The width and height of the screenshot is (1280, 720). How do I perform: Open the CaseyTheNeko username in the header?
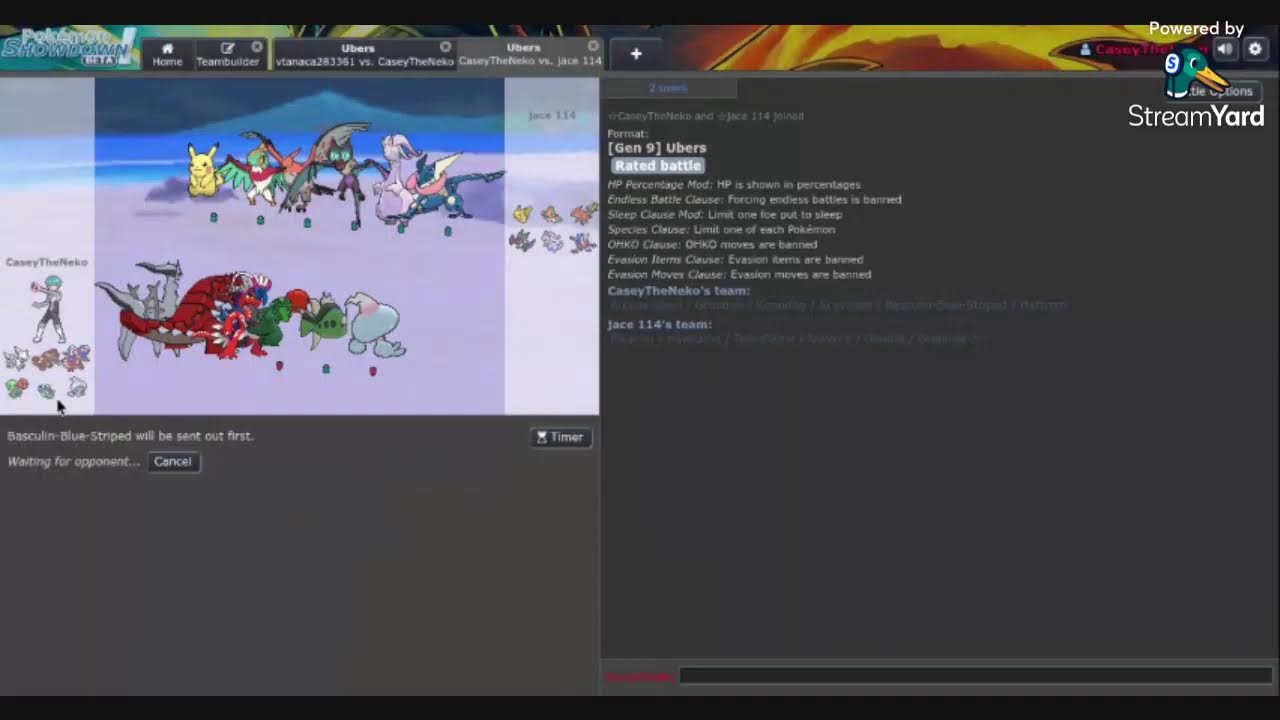click(x=1143, y=49)
